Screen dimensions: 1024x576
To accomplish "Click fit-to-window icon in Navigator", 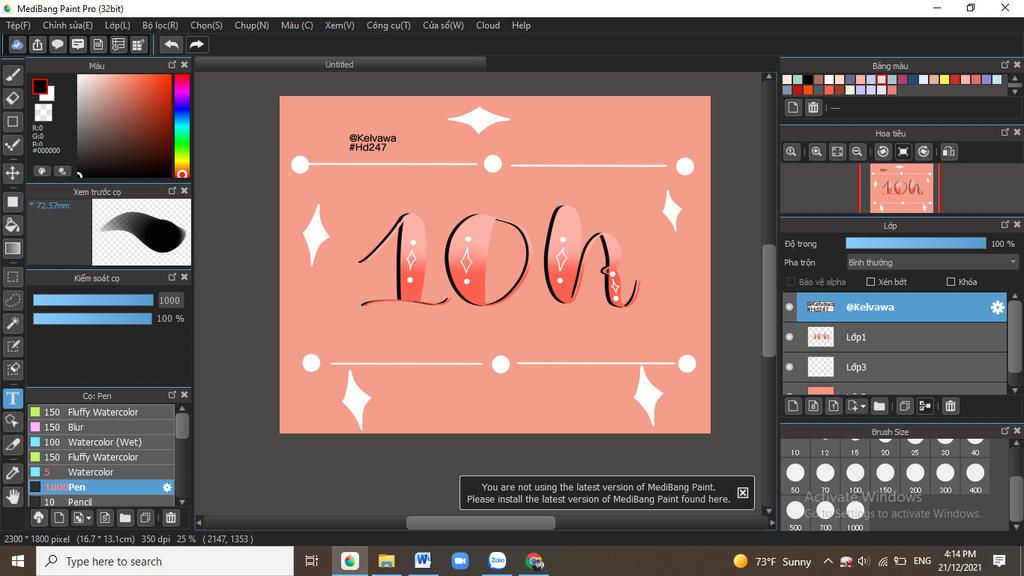I will [x=837, y=152].
